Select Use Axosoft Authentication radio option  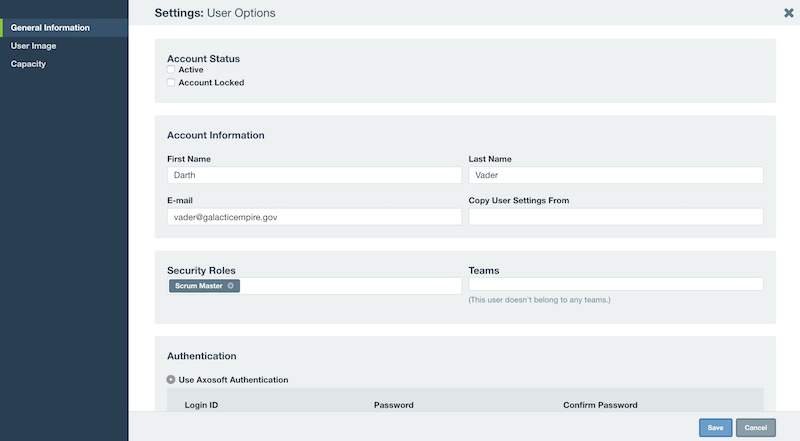pos(171,379)
